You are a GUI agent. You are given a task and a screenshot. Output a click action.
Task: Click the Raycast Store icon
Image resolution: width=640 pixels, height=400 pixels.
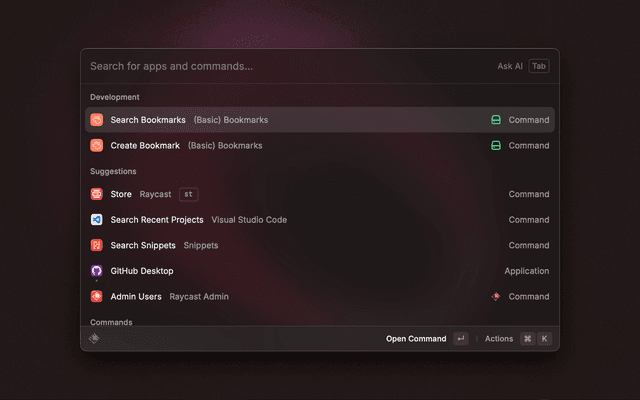click(97, 194)
